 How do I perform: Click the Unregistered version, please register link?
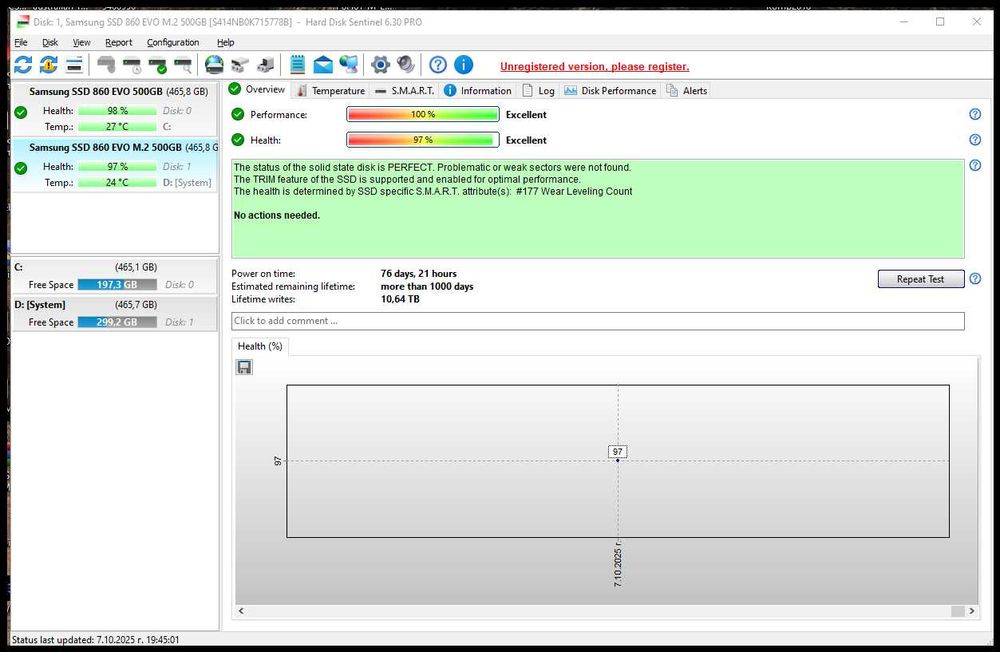pos(594,66)
